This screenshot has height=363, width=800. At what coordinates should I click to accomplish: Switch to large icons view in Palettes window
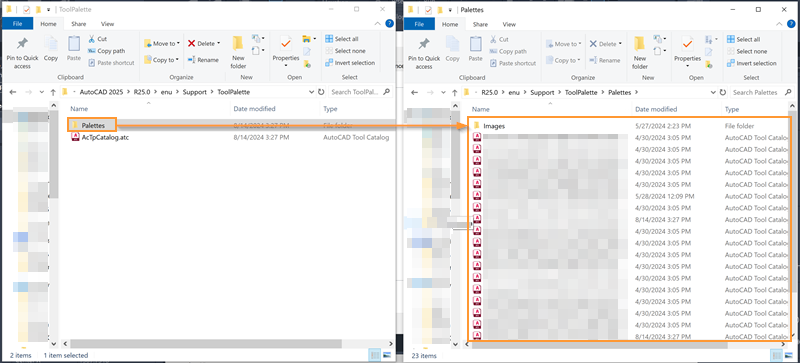coord(788,355)
